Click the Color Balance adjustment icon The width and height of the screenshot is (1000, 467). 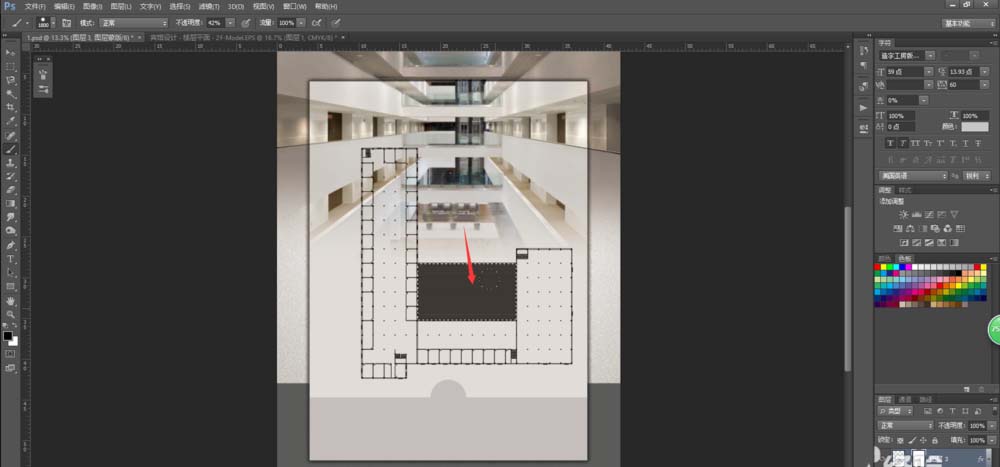[x=911, y=228]
